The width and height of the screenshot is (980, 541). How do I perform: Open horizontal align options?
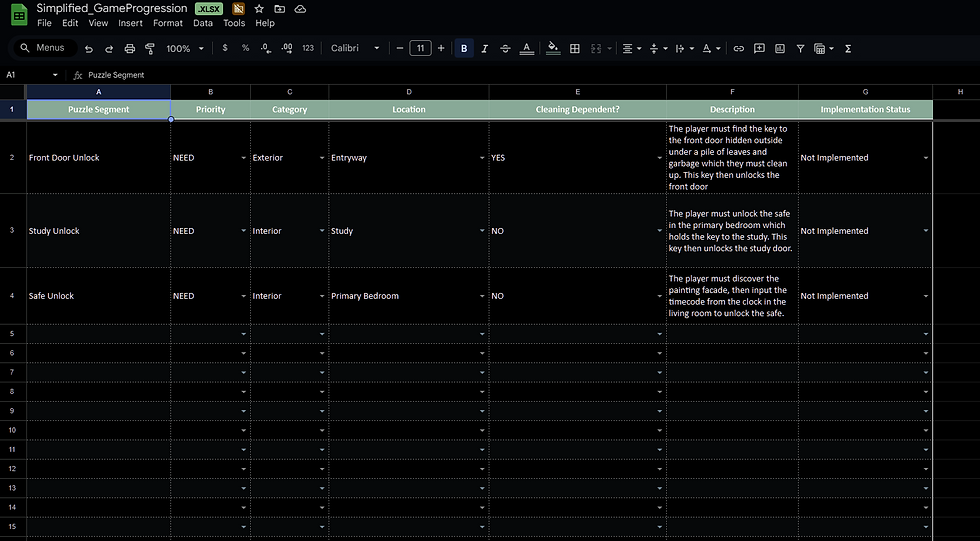coord(632,48)
